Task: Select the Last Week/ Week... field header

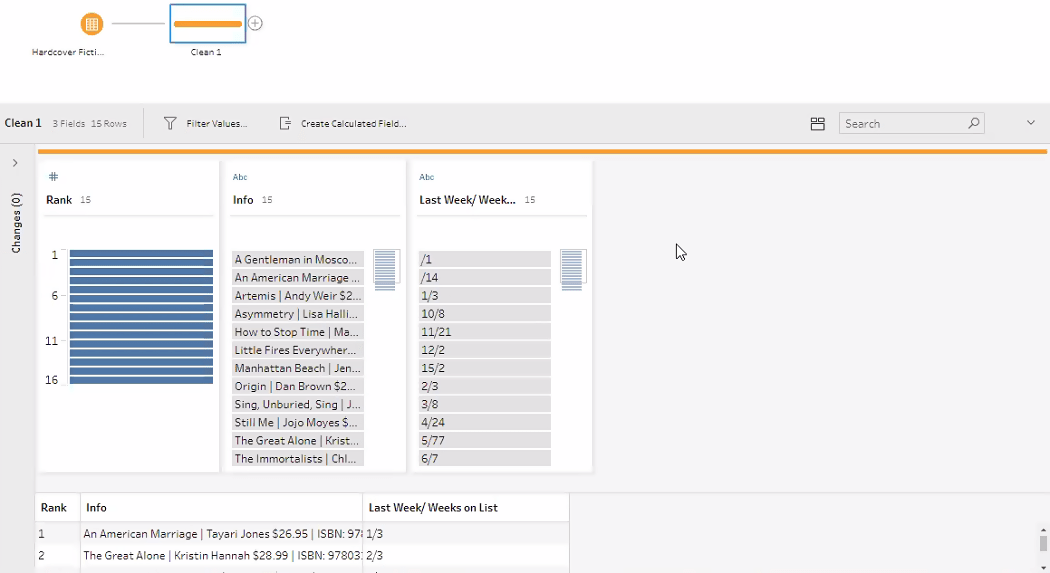Action: (467, 199)
